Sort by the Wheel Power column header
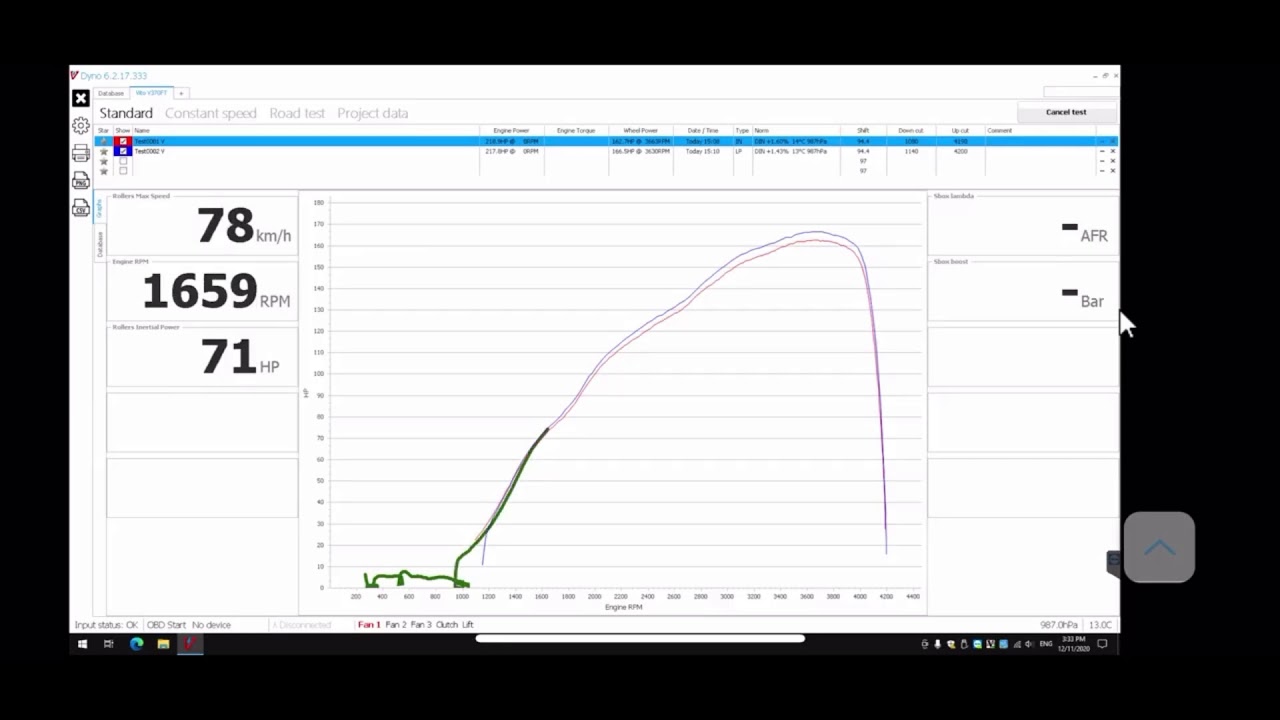 (x=640, y=131)
